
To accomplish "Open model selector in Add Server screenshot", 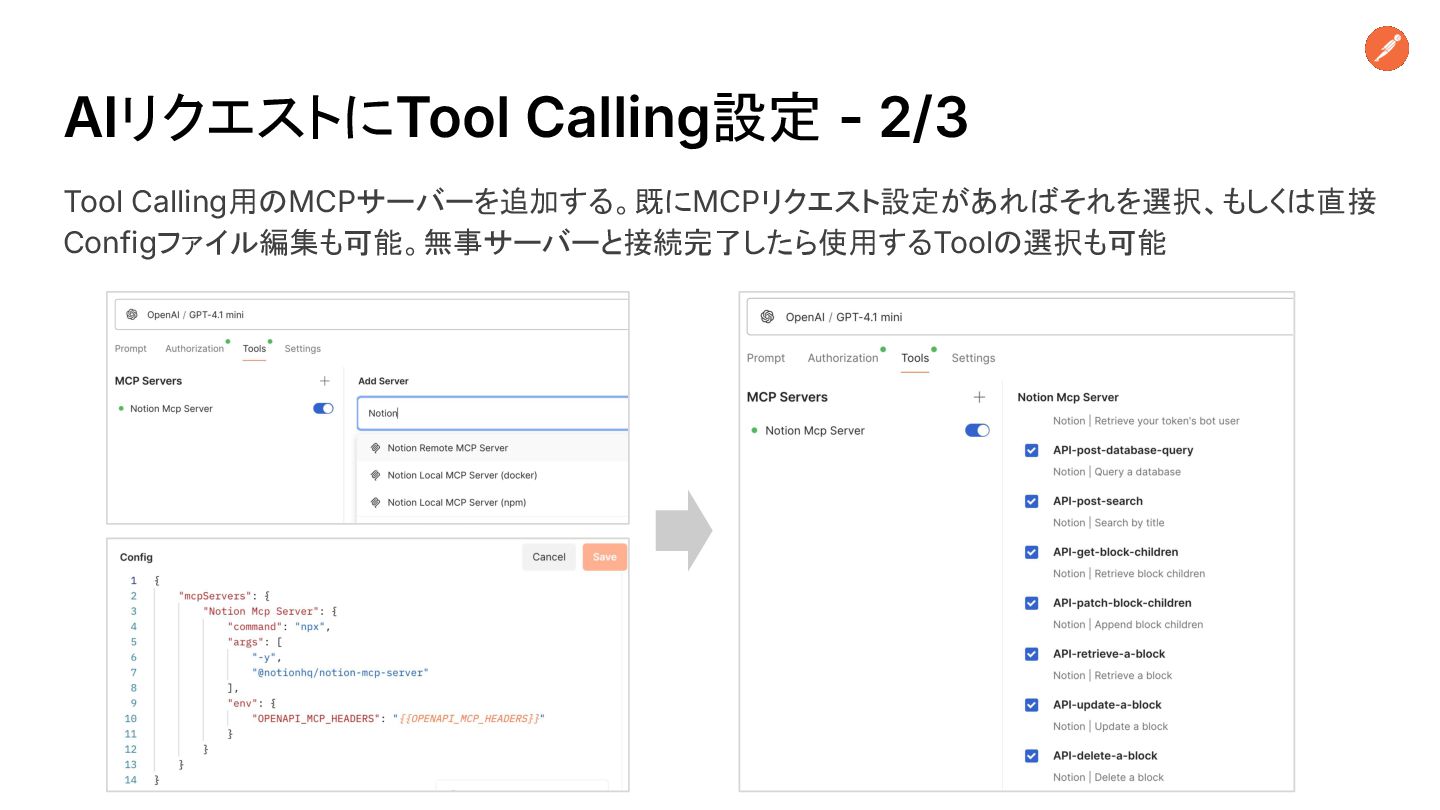I will [x=372, y=314].
